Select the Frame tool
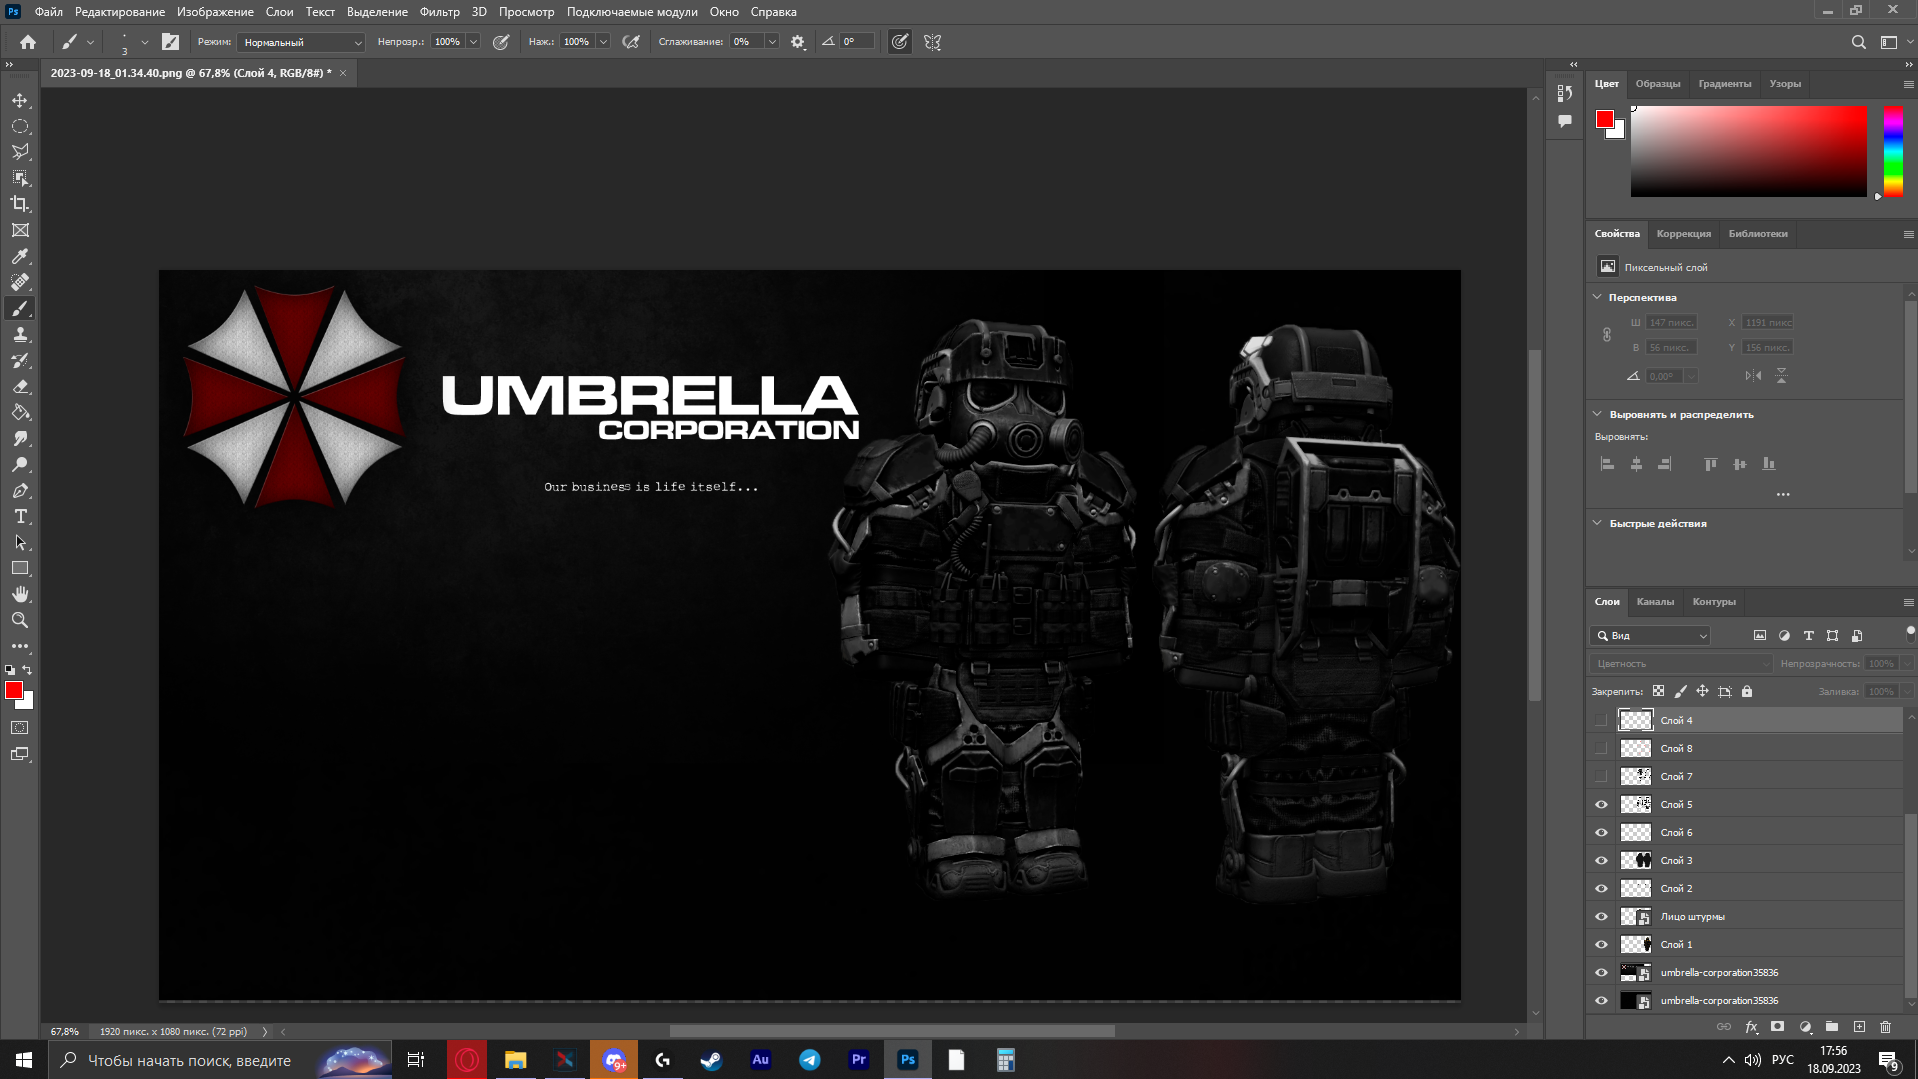This screenshot has height=1079, width=1918. pyautogui.click(x=20, y=230)
